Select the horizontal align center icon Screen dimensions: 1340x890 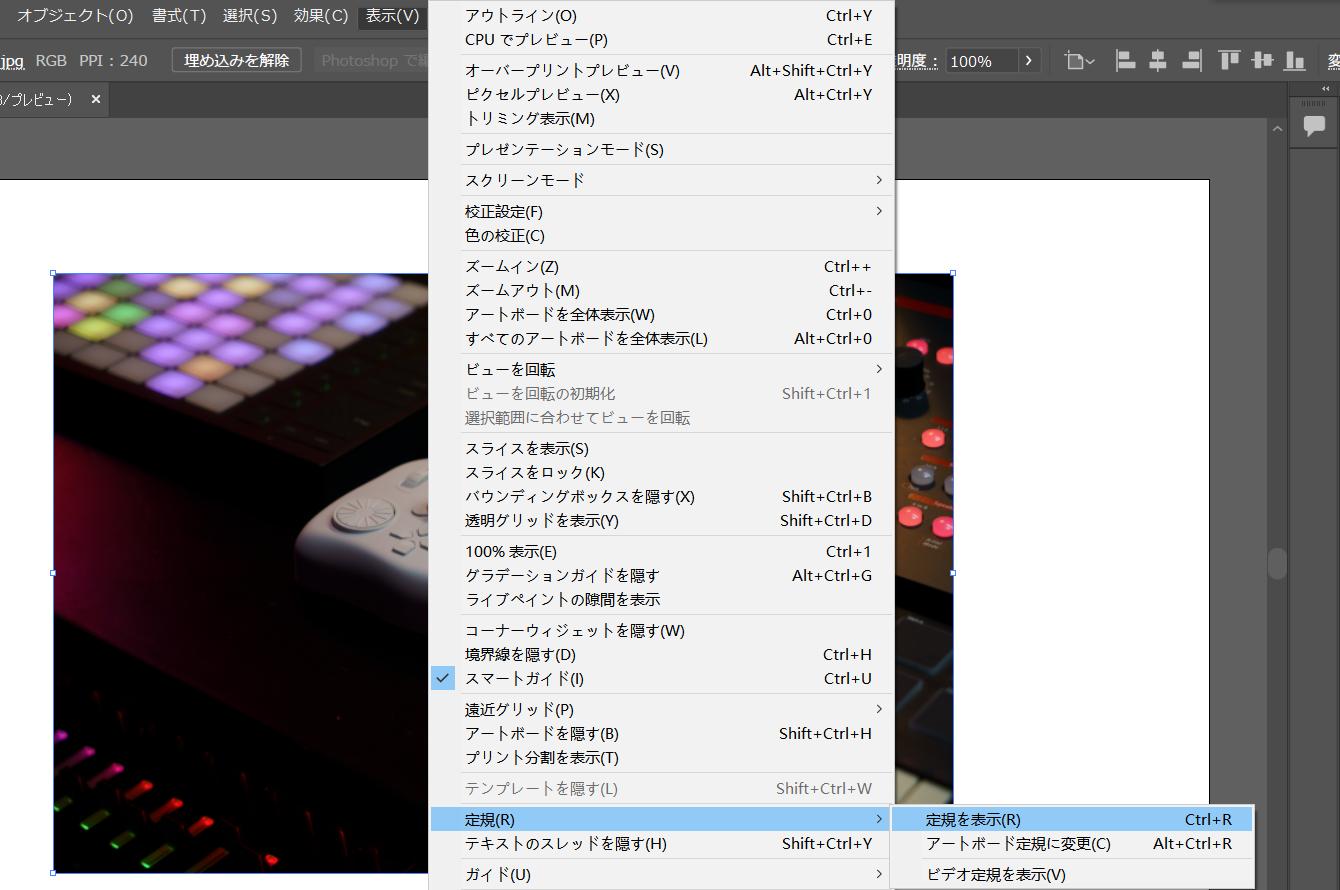coord(1157,60)
